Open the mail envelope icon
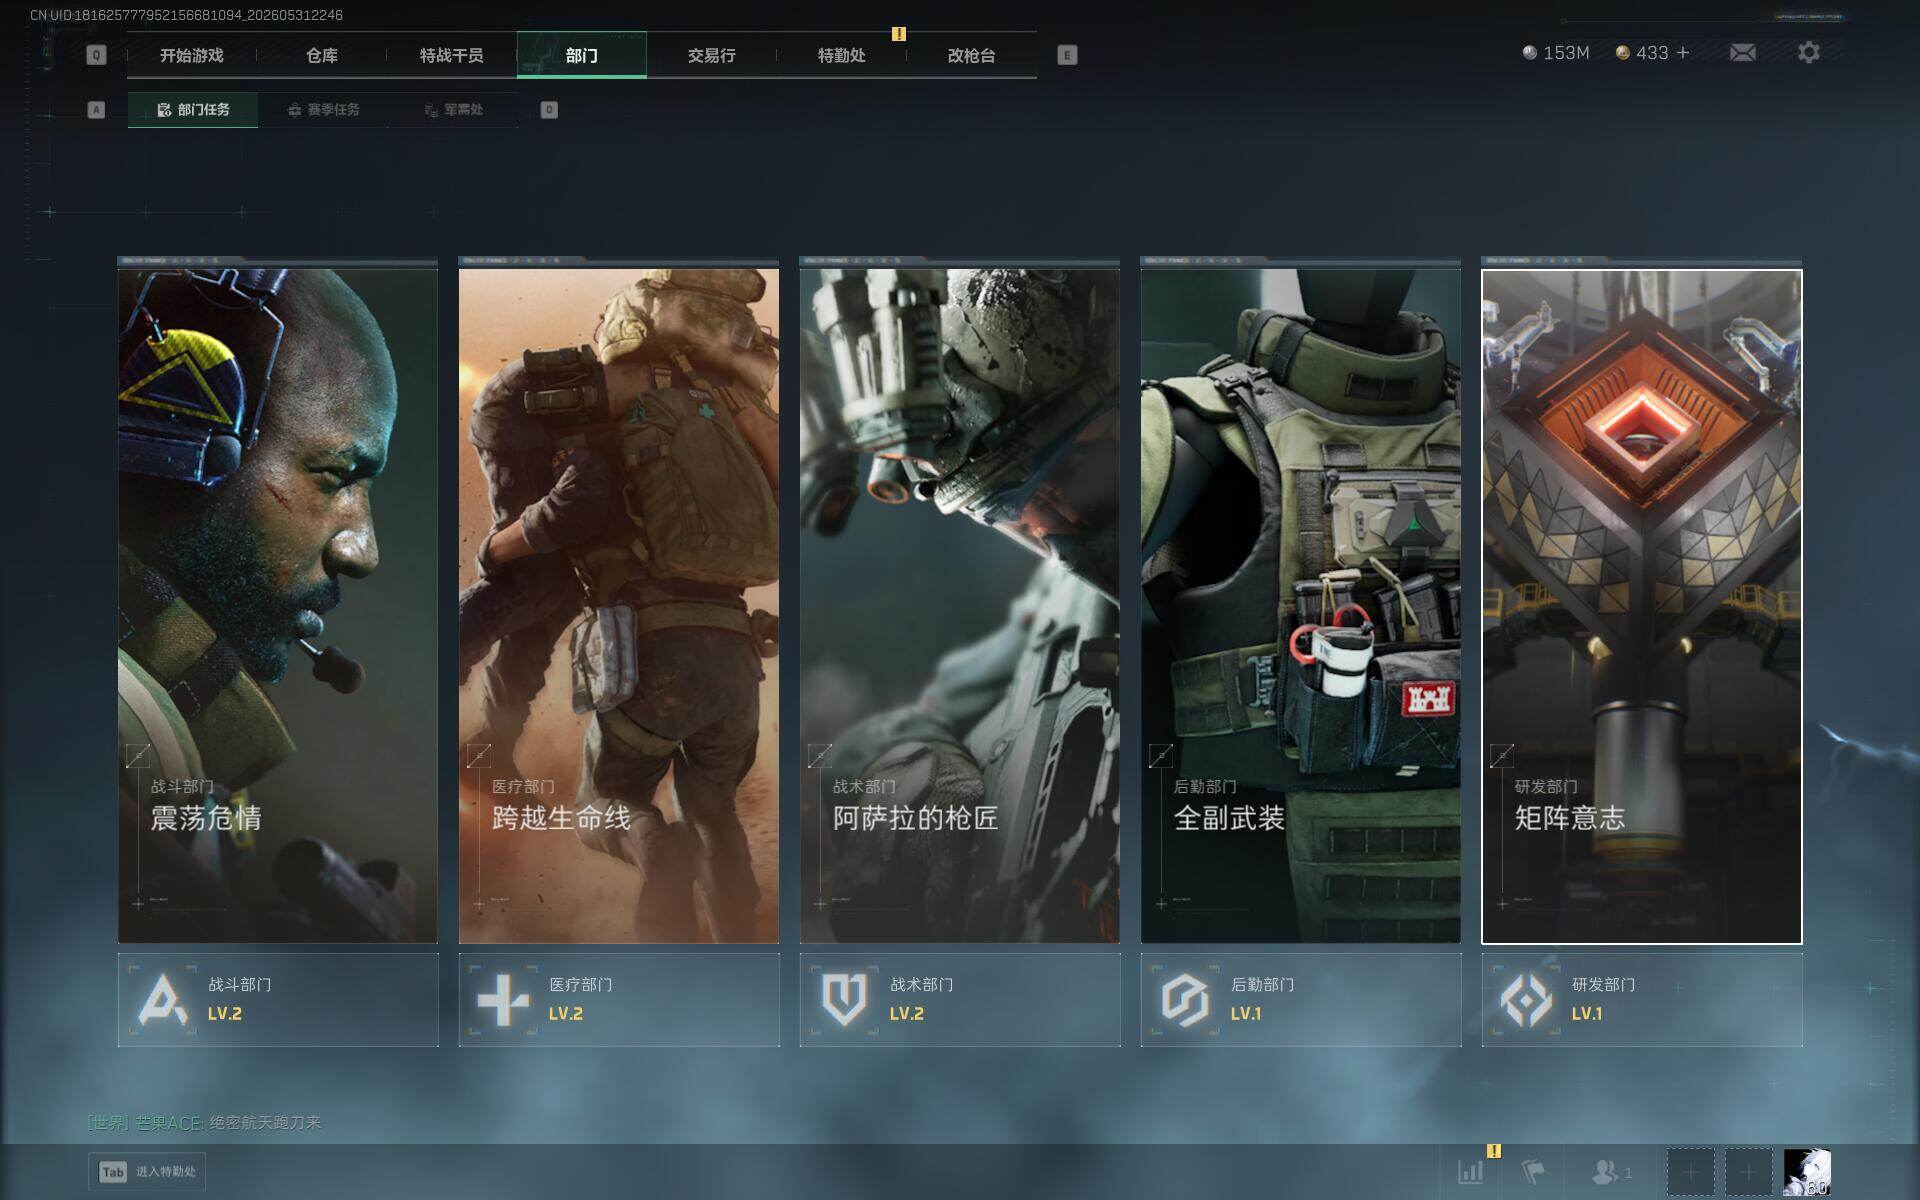 click(1742, 53)
